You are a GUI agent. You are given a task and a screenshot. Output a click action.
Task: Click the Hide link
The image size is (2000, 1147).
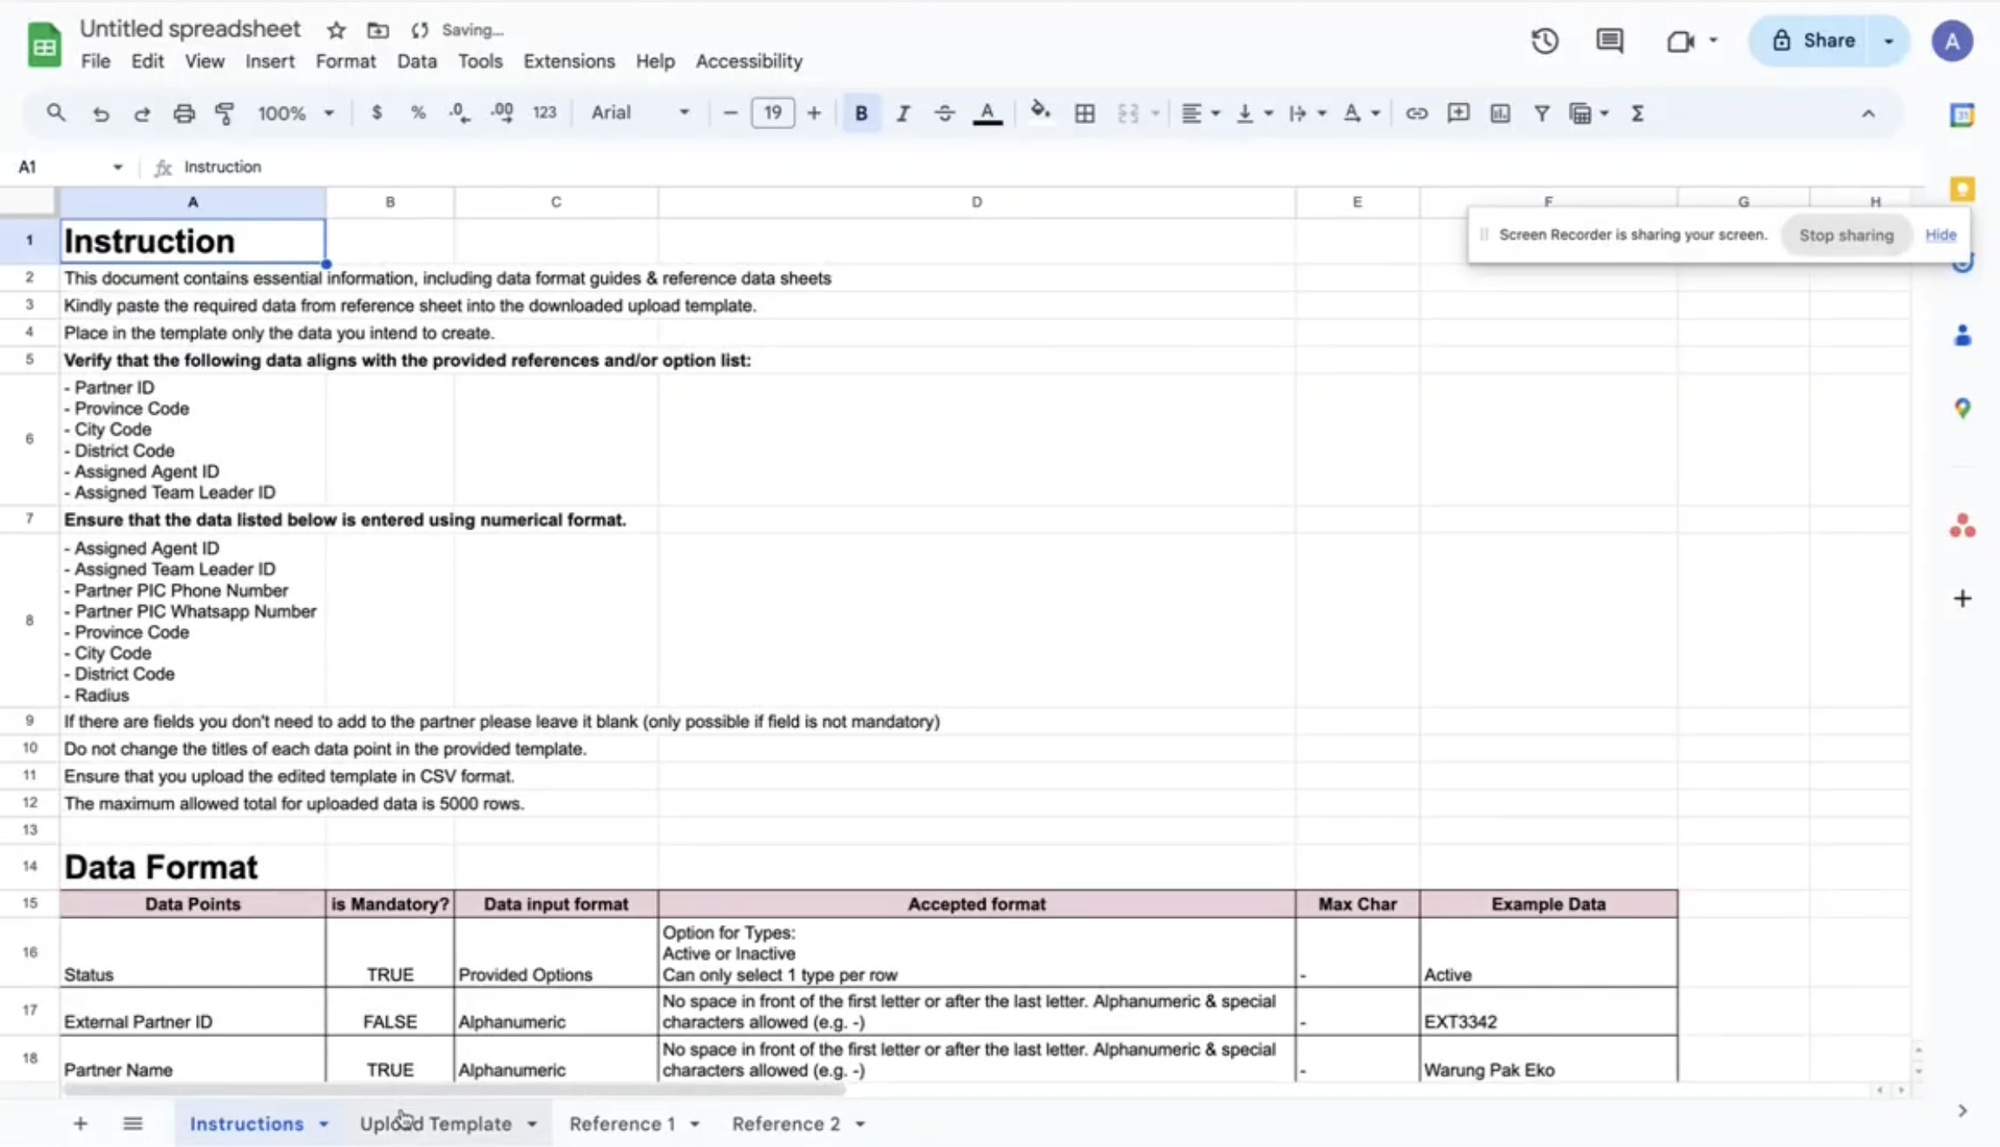[x=1940, y=235]
